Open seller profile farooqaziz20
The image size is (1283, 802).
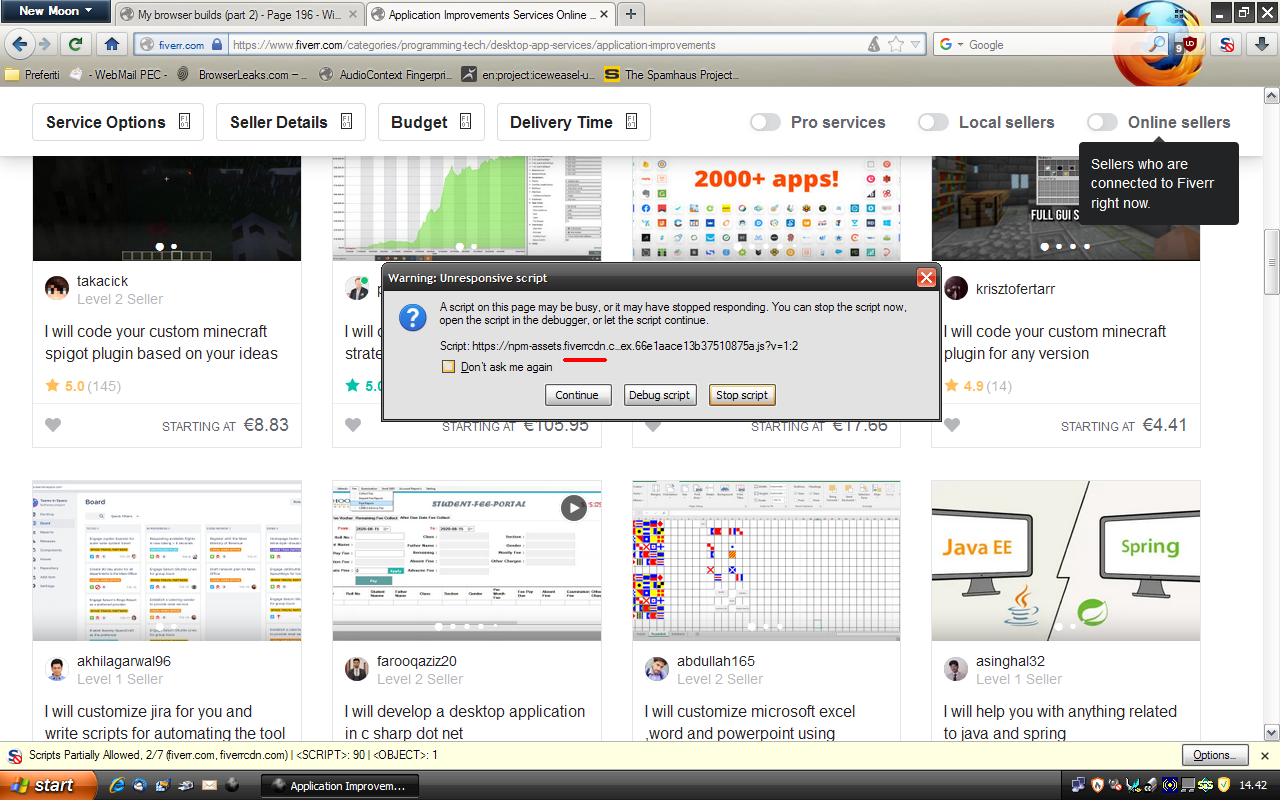416,661
